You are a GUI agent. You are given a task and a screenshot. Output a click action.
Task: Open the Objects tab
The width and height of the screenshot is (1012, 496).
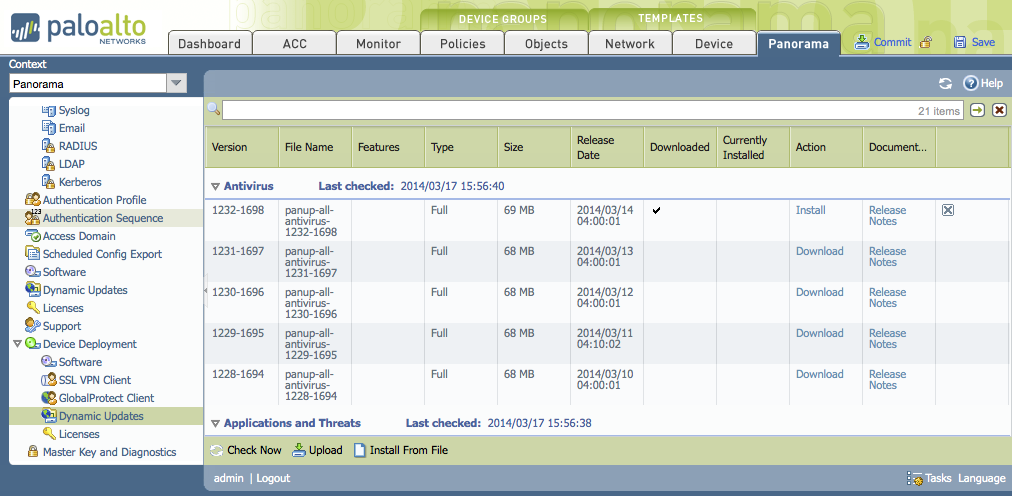click(x=546, y=43)
